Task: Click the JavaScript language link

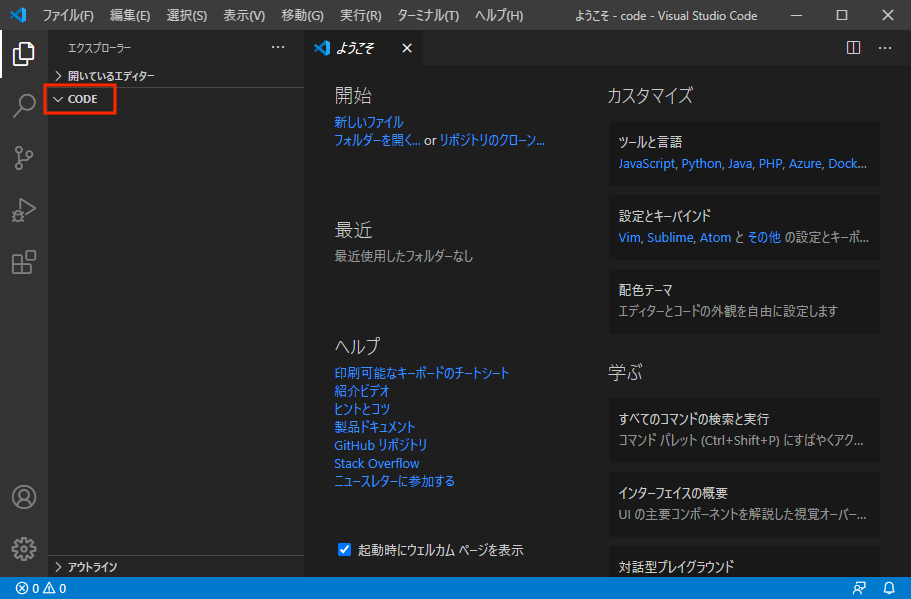Action: point(647,164)
